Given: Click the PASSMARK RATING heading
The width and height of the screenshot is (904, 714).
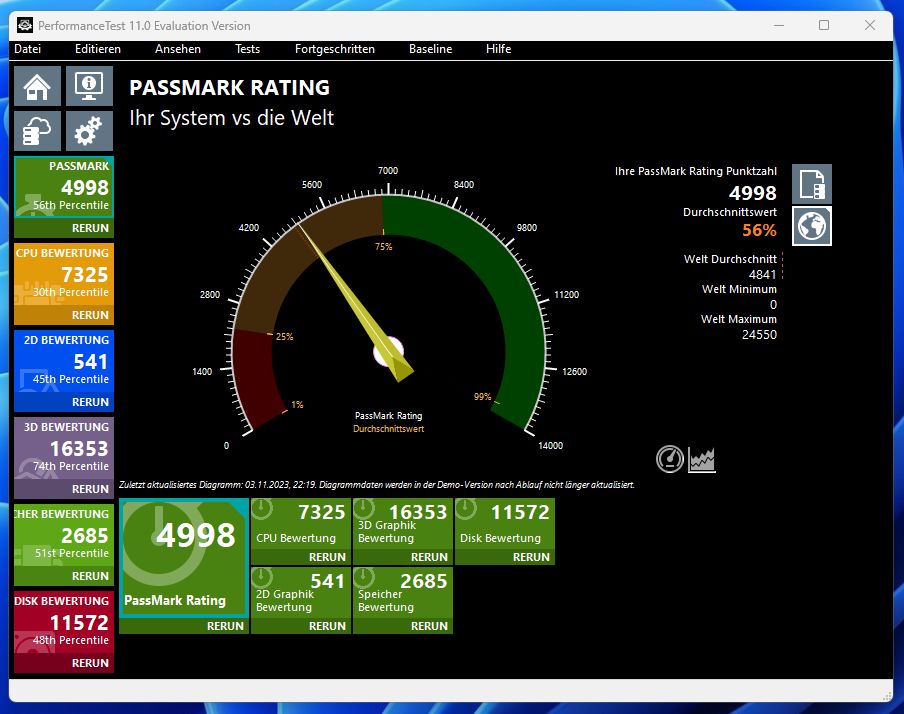Looking at the screenshot, I should coord(229,88).
